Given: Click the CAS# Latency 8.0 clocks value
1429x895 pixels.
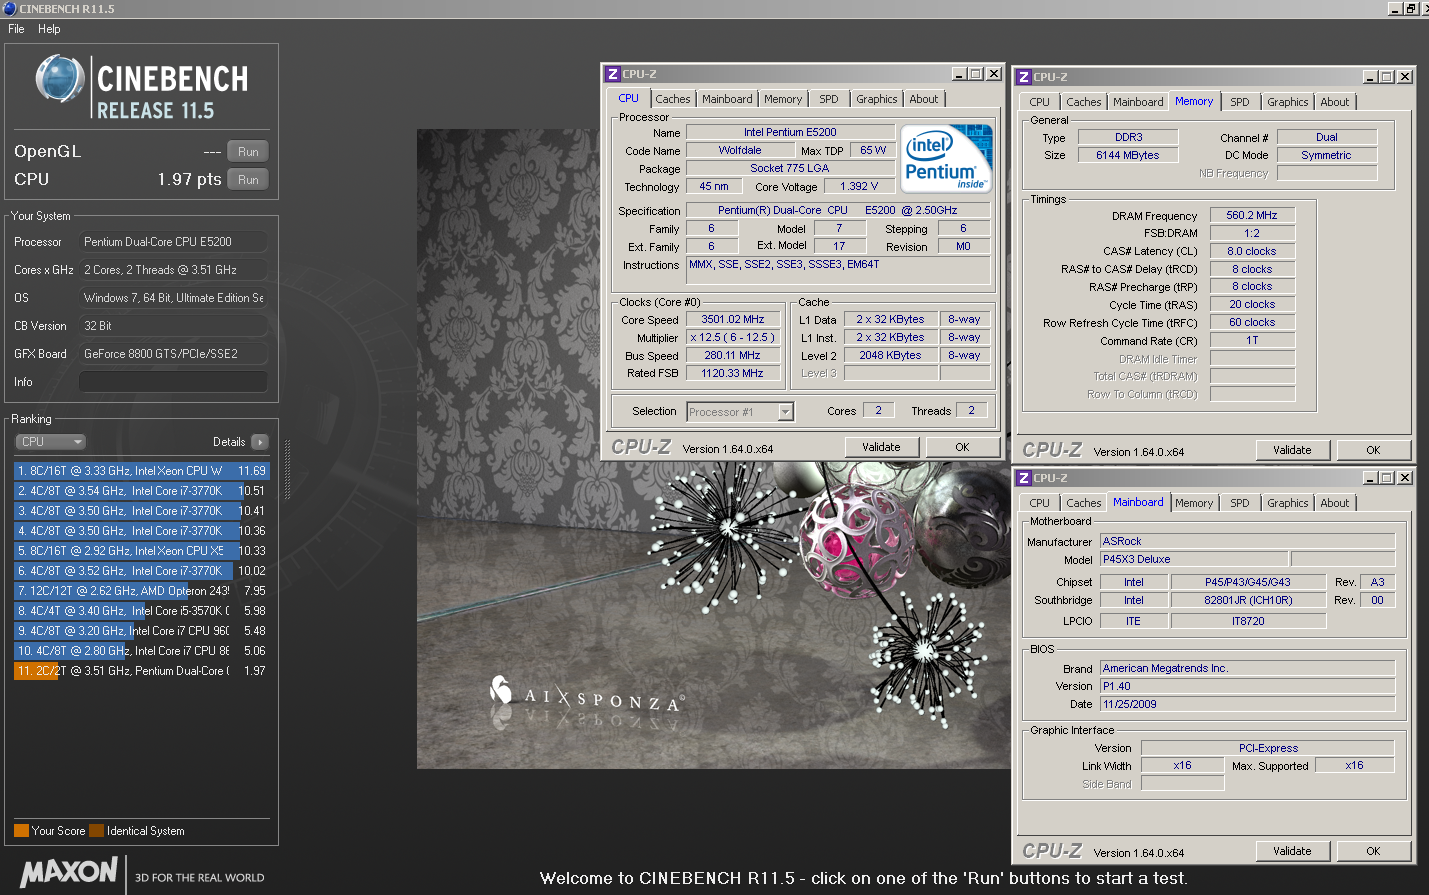Looking at the screenshot, I should point(1252,251).
